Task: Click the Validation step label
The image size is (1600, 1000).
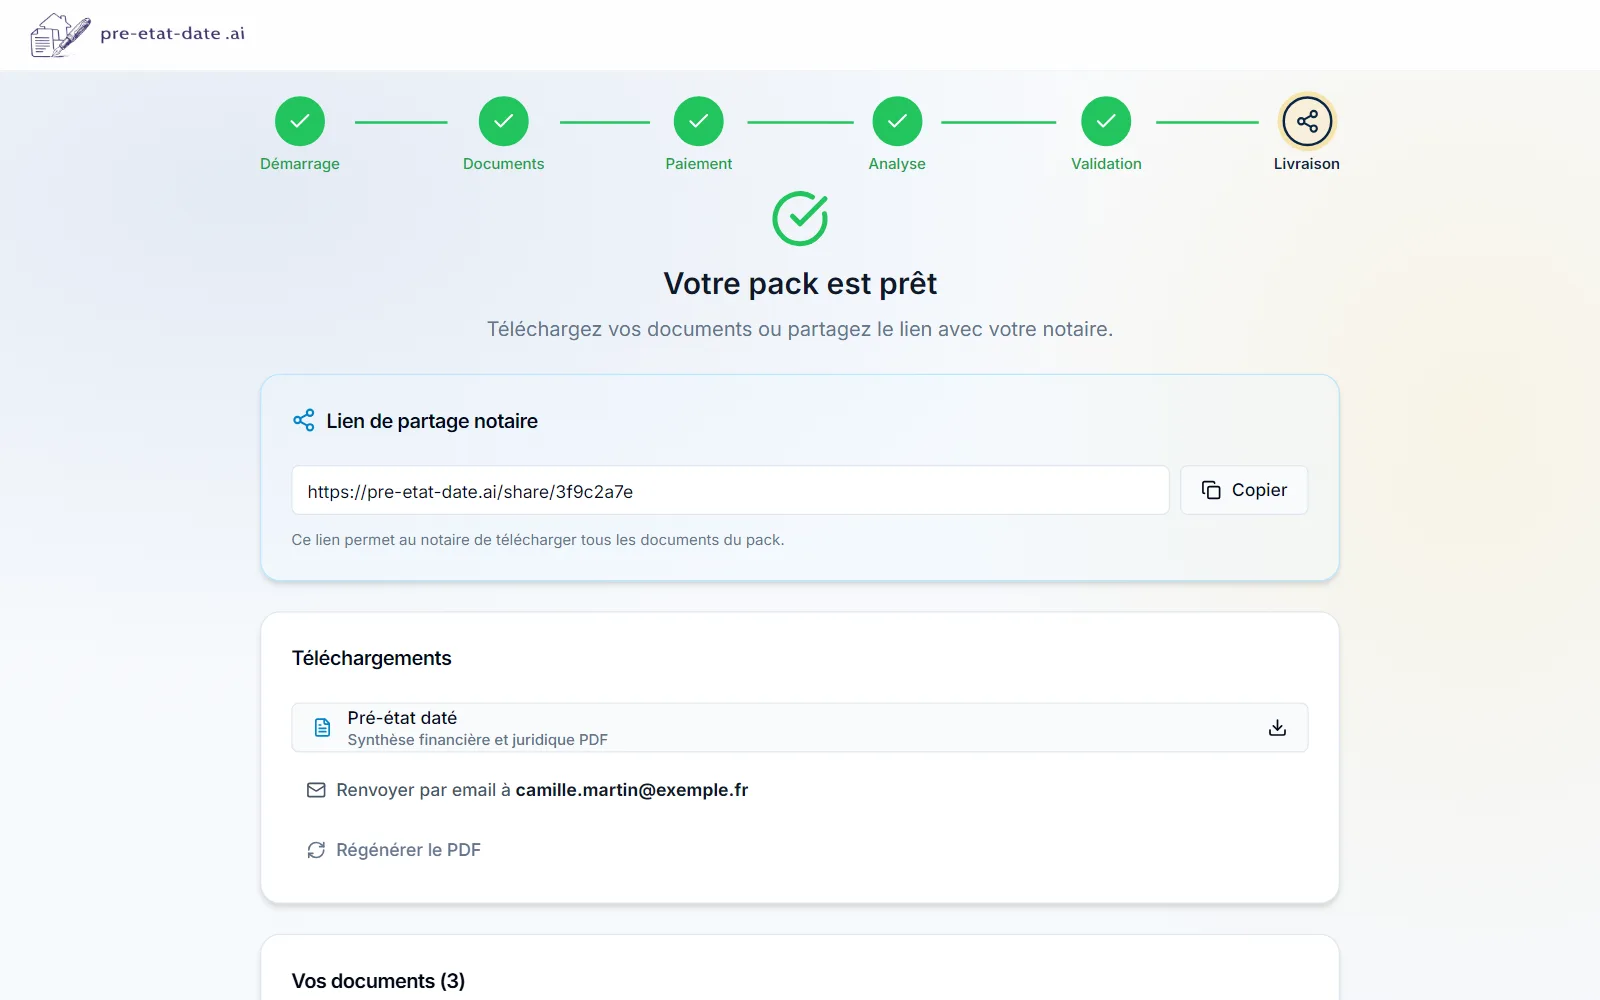Action: click(1106, 164)
